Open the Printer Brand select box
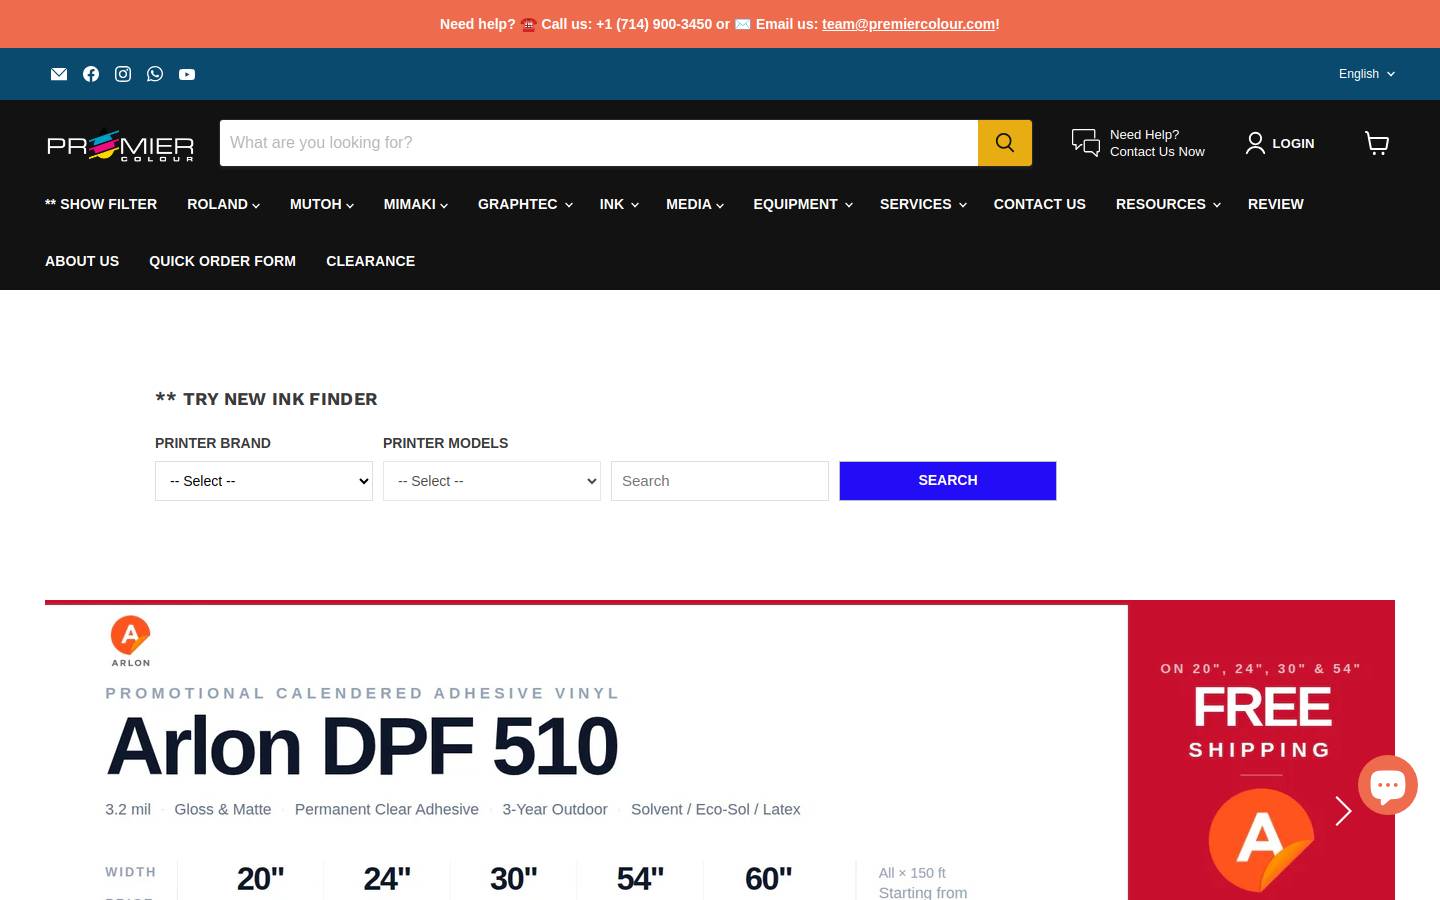The height and width of the screenshot is (900, 1440). 264,481
